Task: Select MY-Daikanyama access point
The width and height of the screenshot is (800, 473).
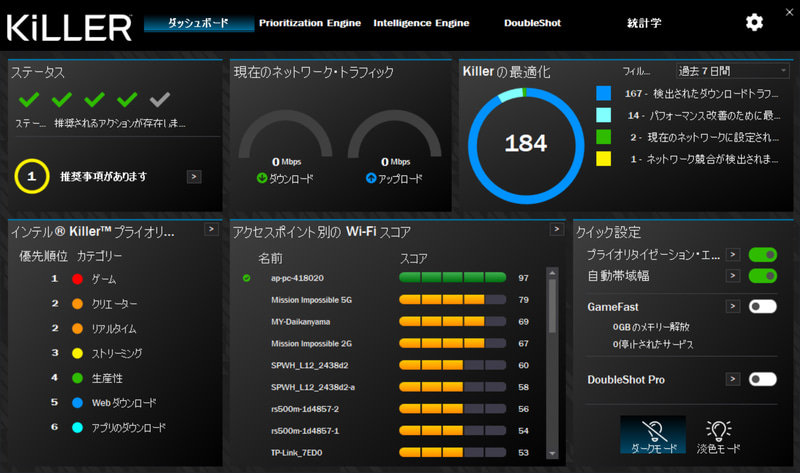Action: pyautogui.click(x=301, y=322)
